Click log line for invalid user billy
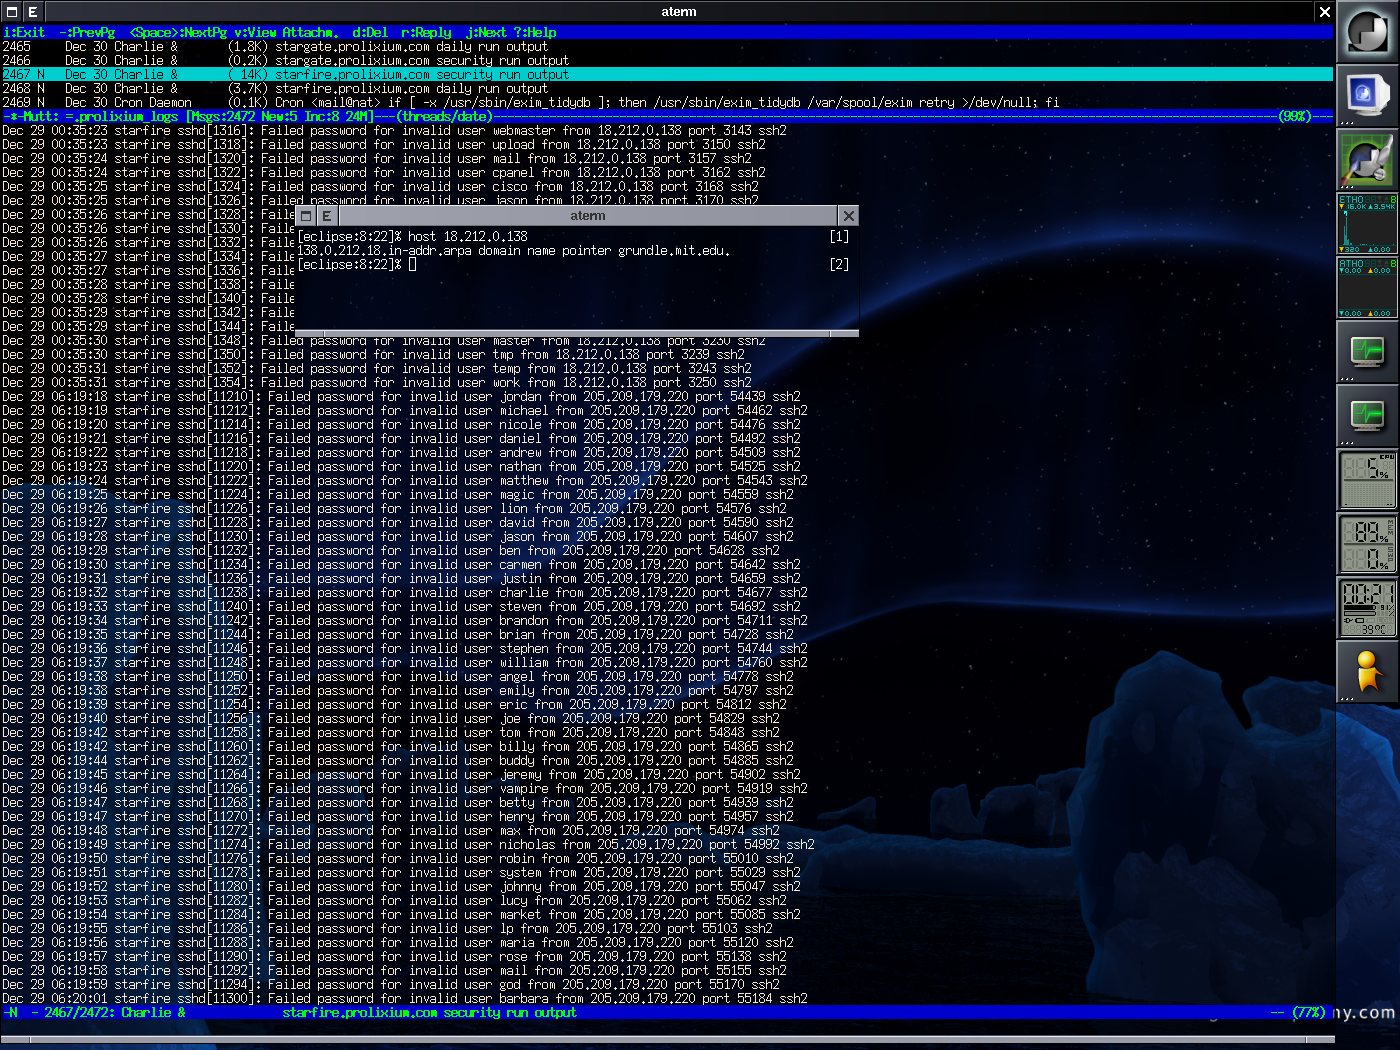Viewport: 1400px width, 1050px height. 398,746
